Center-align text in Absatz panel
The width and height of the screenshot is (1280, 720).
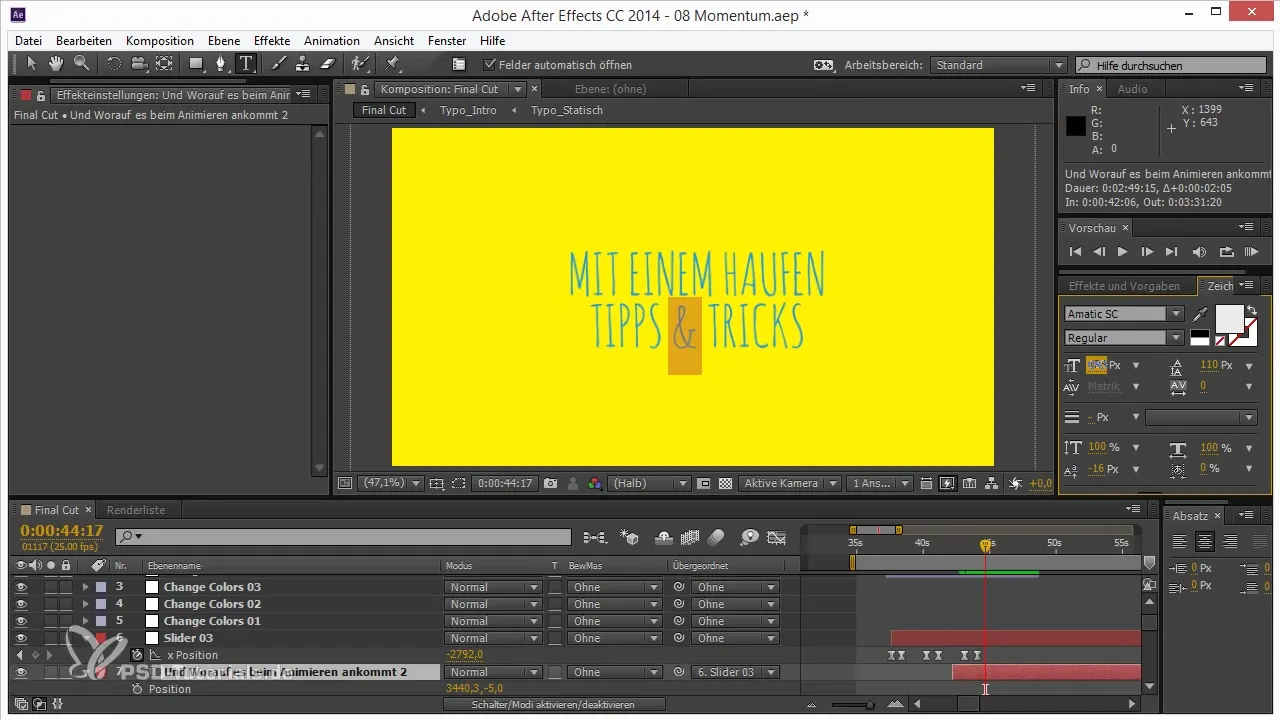pyautogui.click(x=1205, y=541)
